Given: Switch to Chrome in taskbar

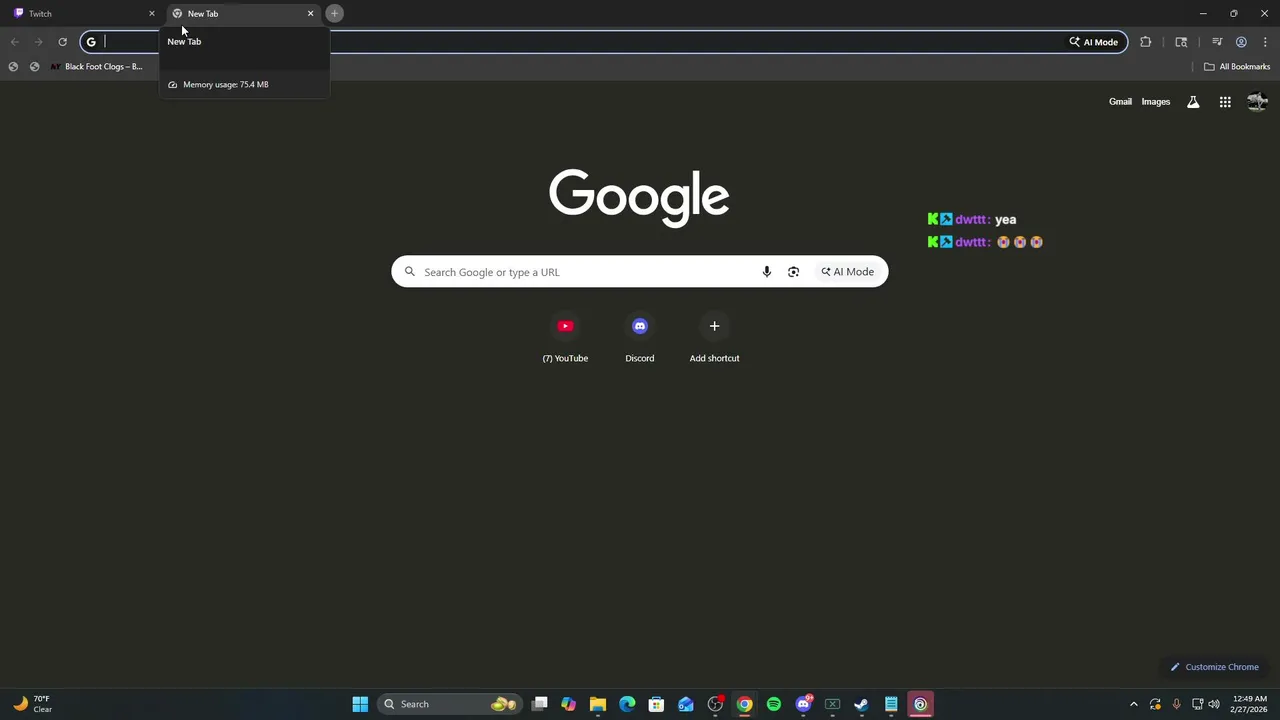Looking at the screenshot, I should click(x=744, y=704).
